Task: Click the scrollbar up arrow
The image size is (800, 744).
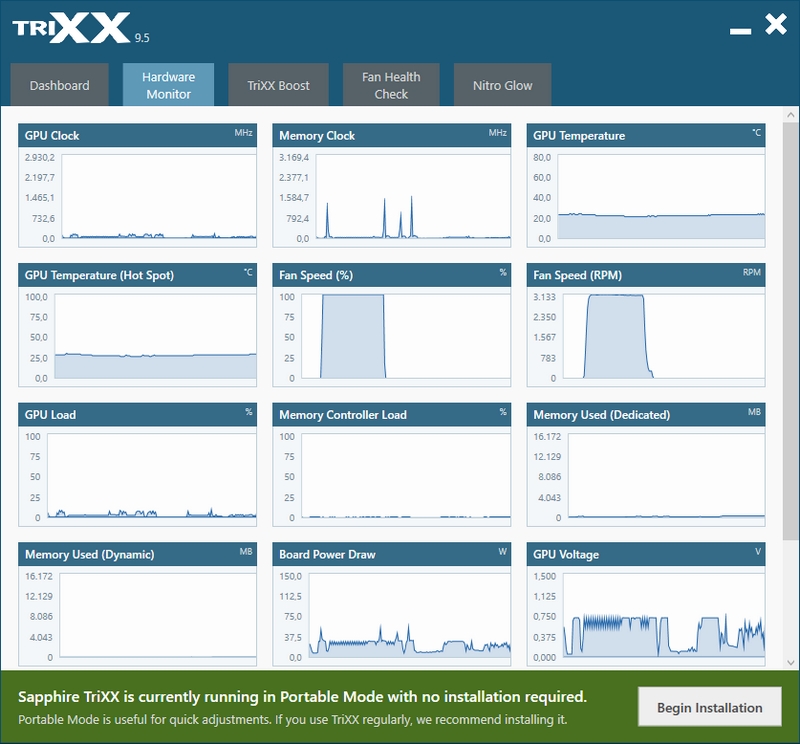Action: click(791, 115)
